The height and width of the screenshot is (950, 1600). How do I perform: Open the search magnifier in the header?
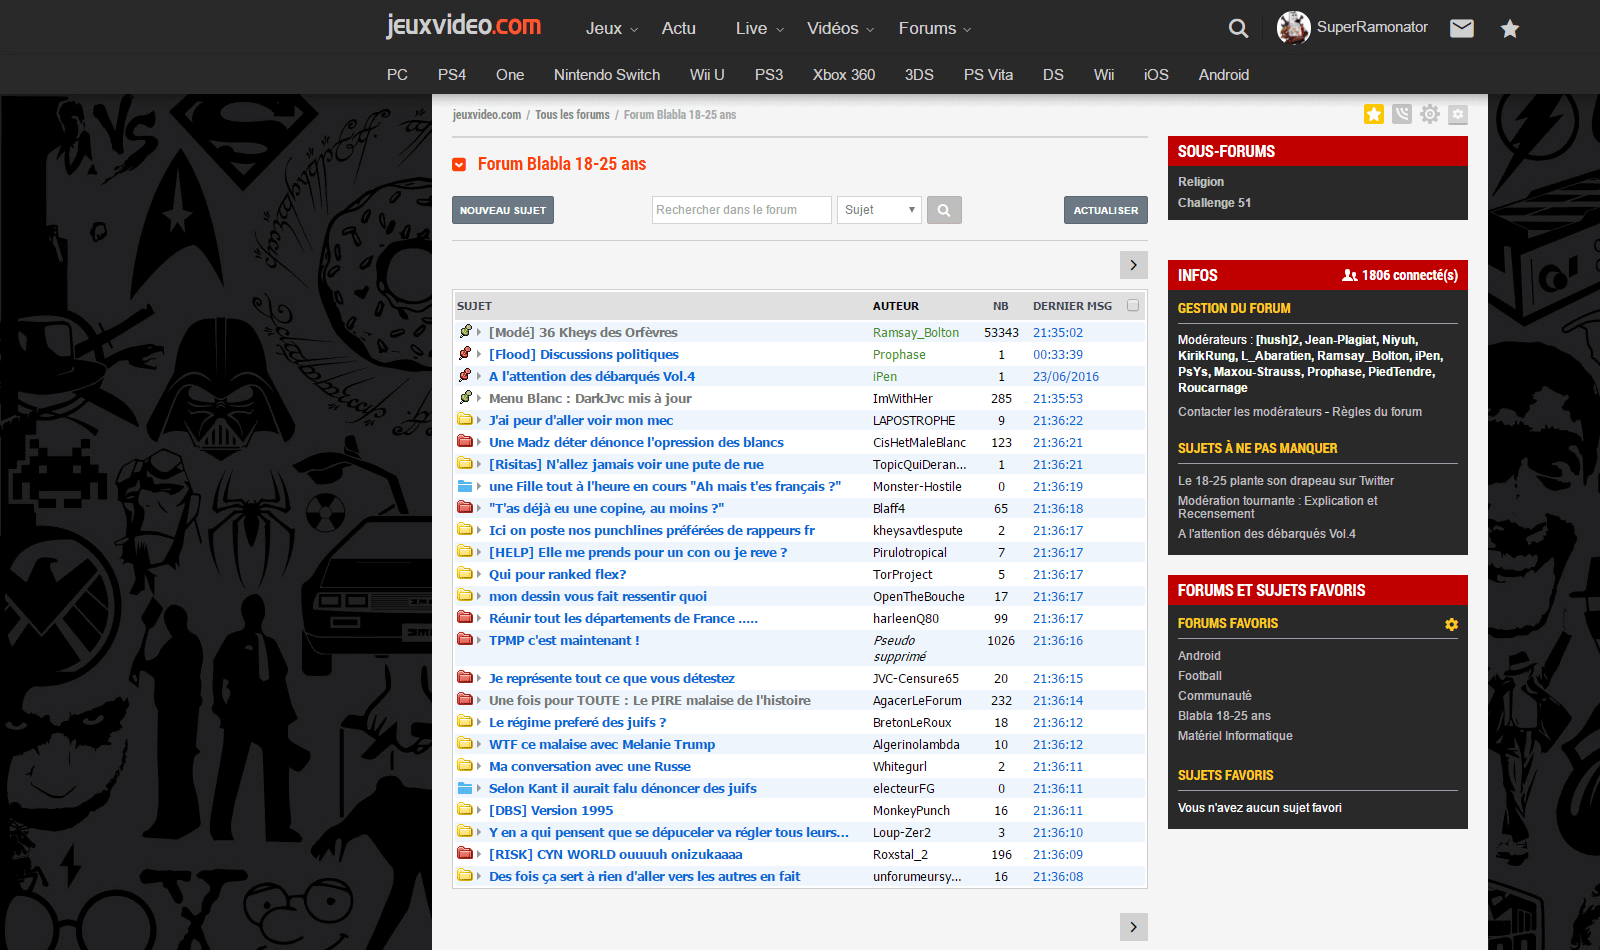[x=1238, y=28]
